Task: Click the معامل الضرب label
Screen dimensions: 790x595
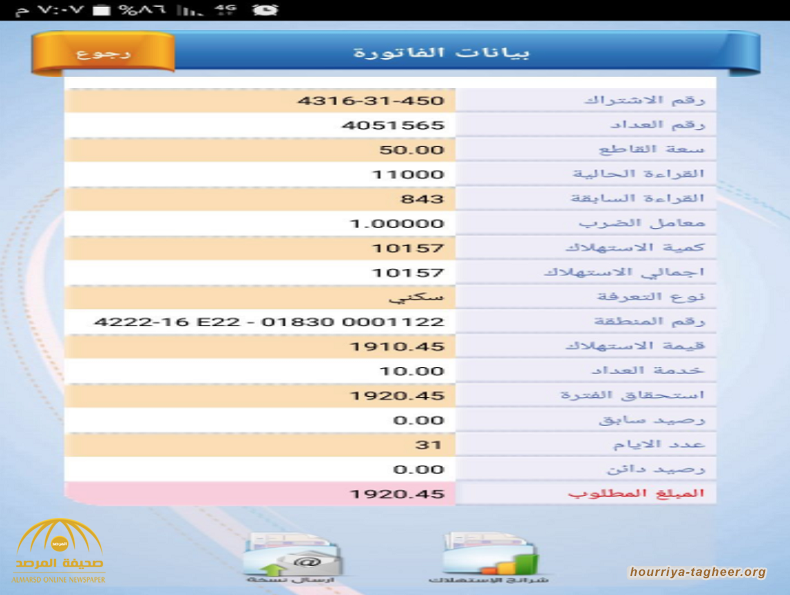Action: click(x=641, y=223)
